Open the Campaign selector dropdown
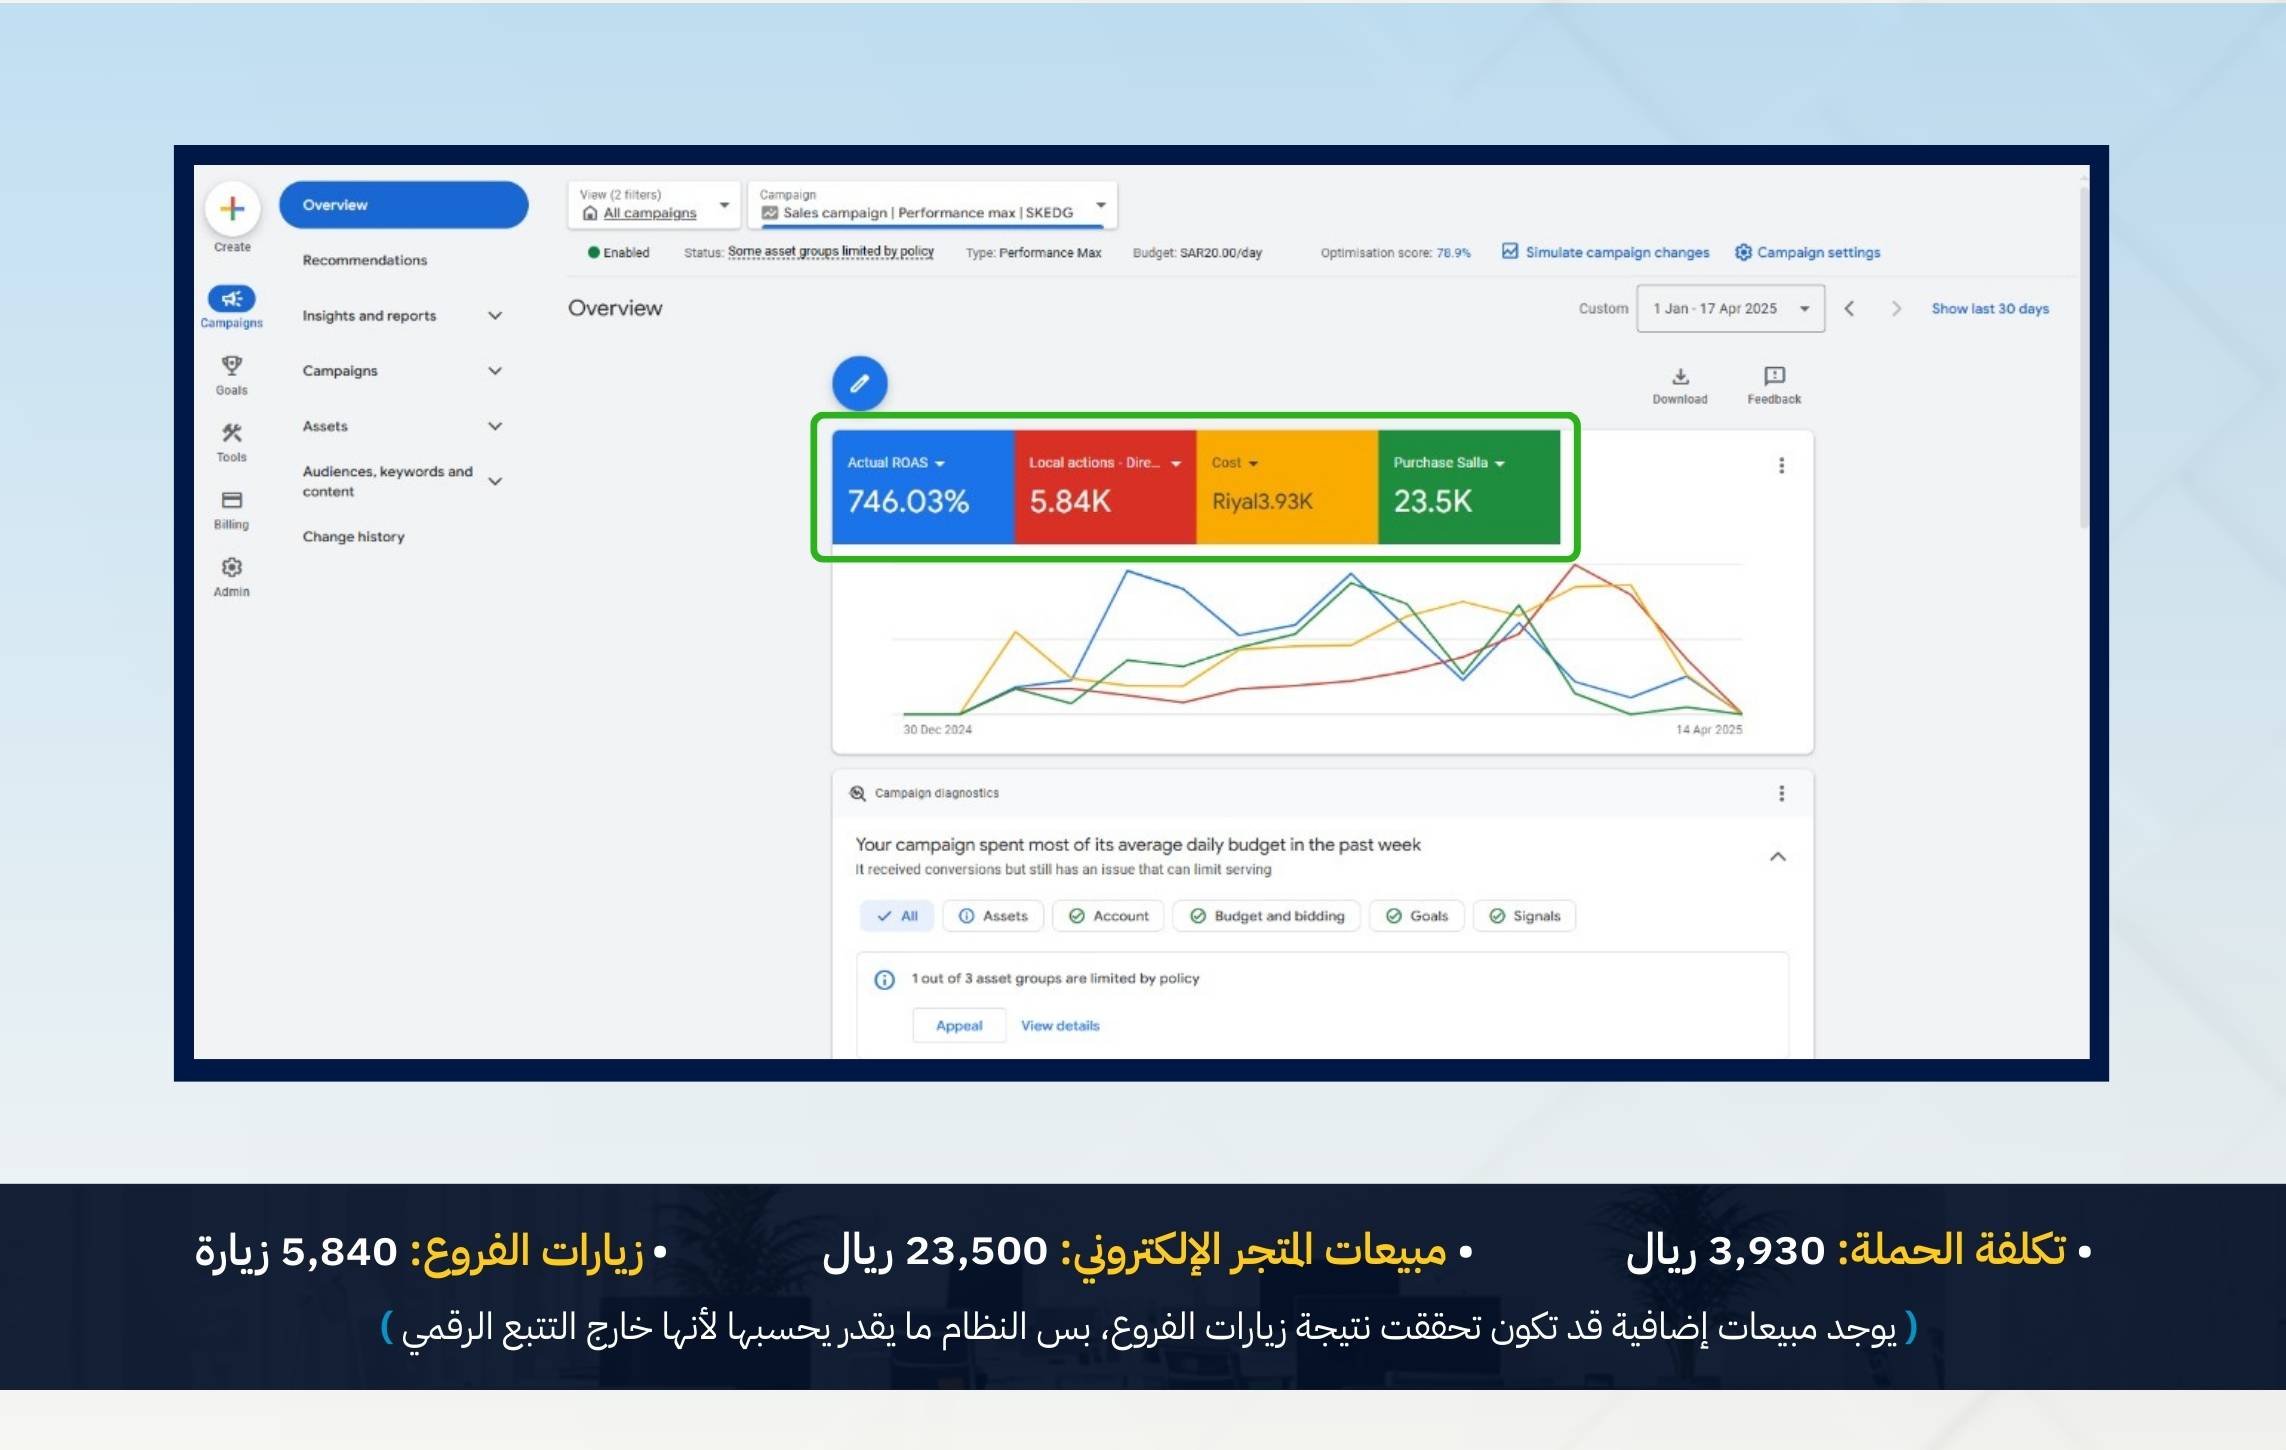The height and width of the screenshot is (1450, 2286). [x=932, y=205]
